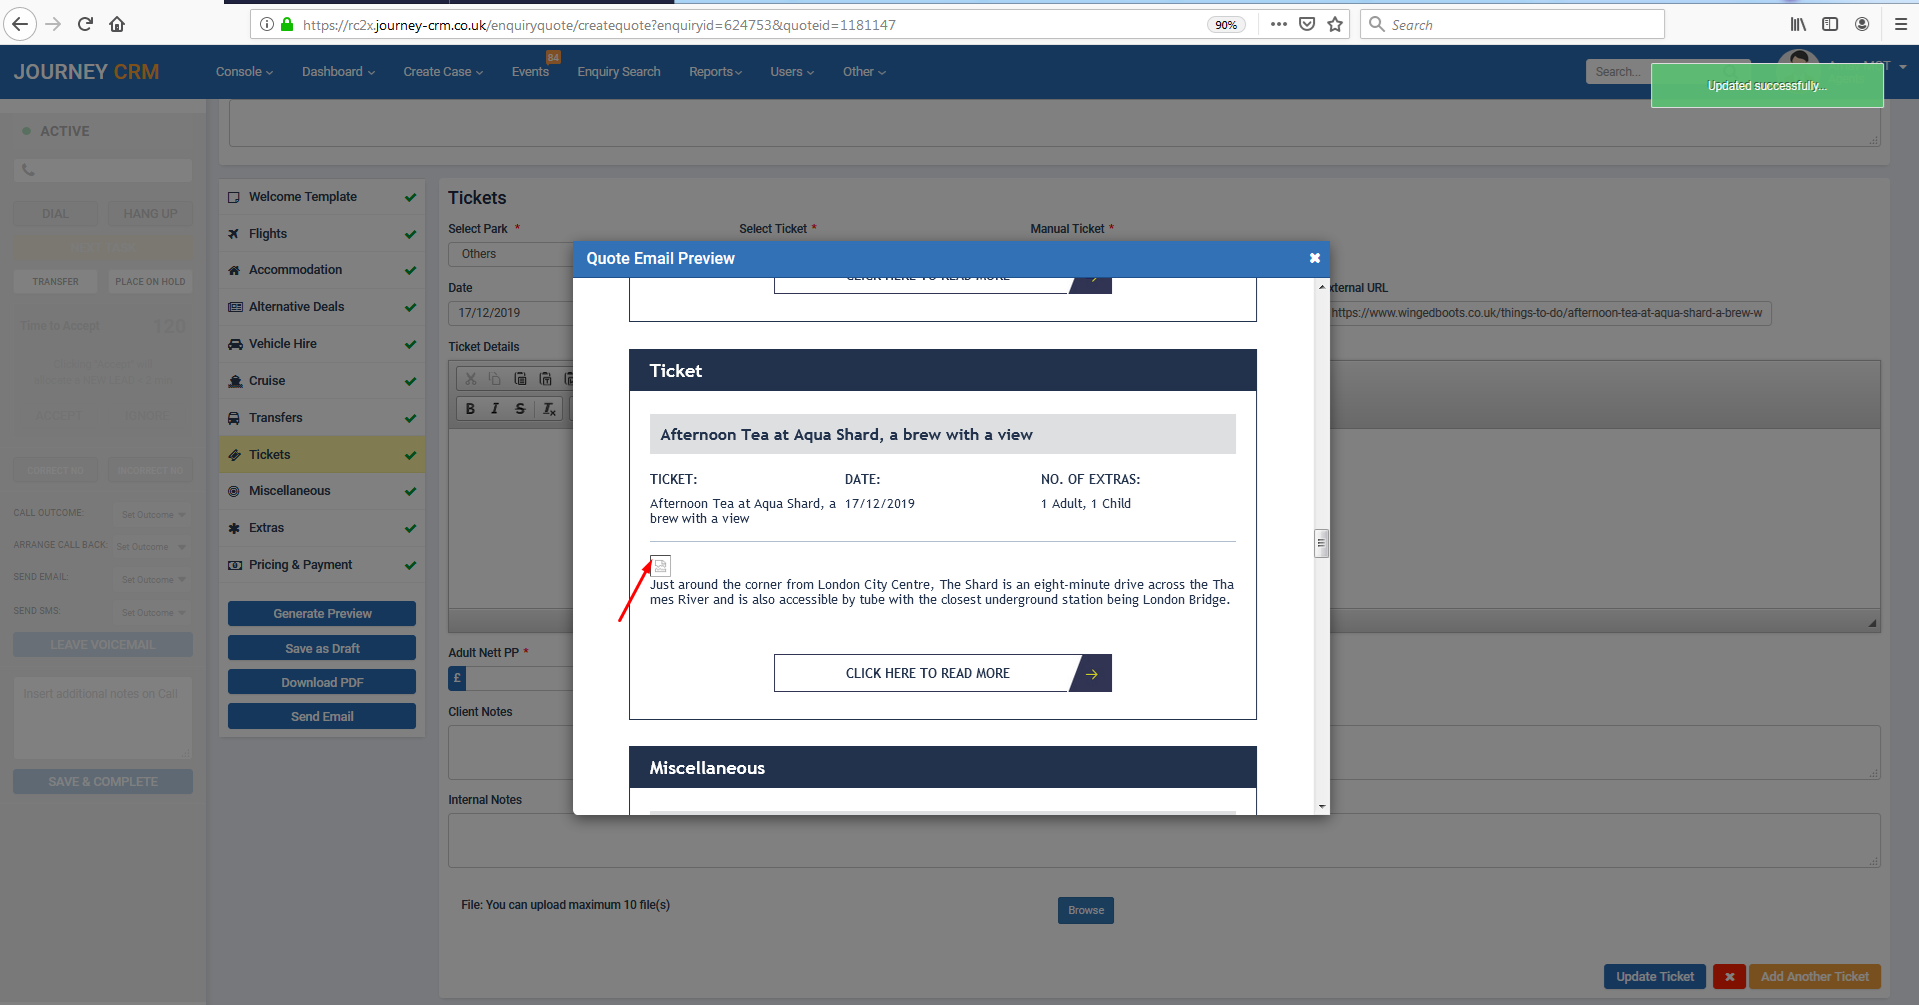Open the browser home page
This screenshot has height=1005, width=1919.
(117, 24)
